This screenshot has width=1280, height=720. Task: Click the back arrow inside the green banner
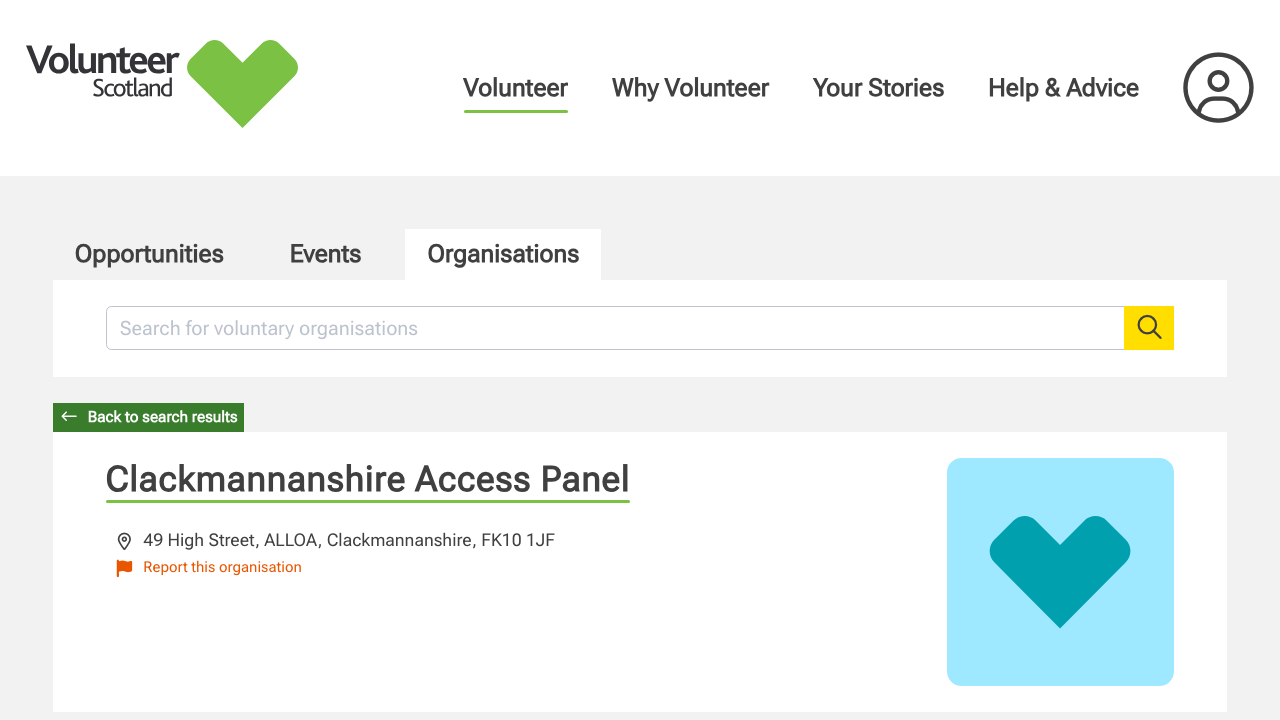(68, 417)
